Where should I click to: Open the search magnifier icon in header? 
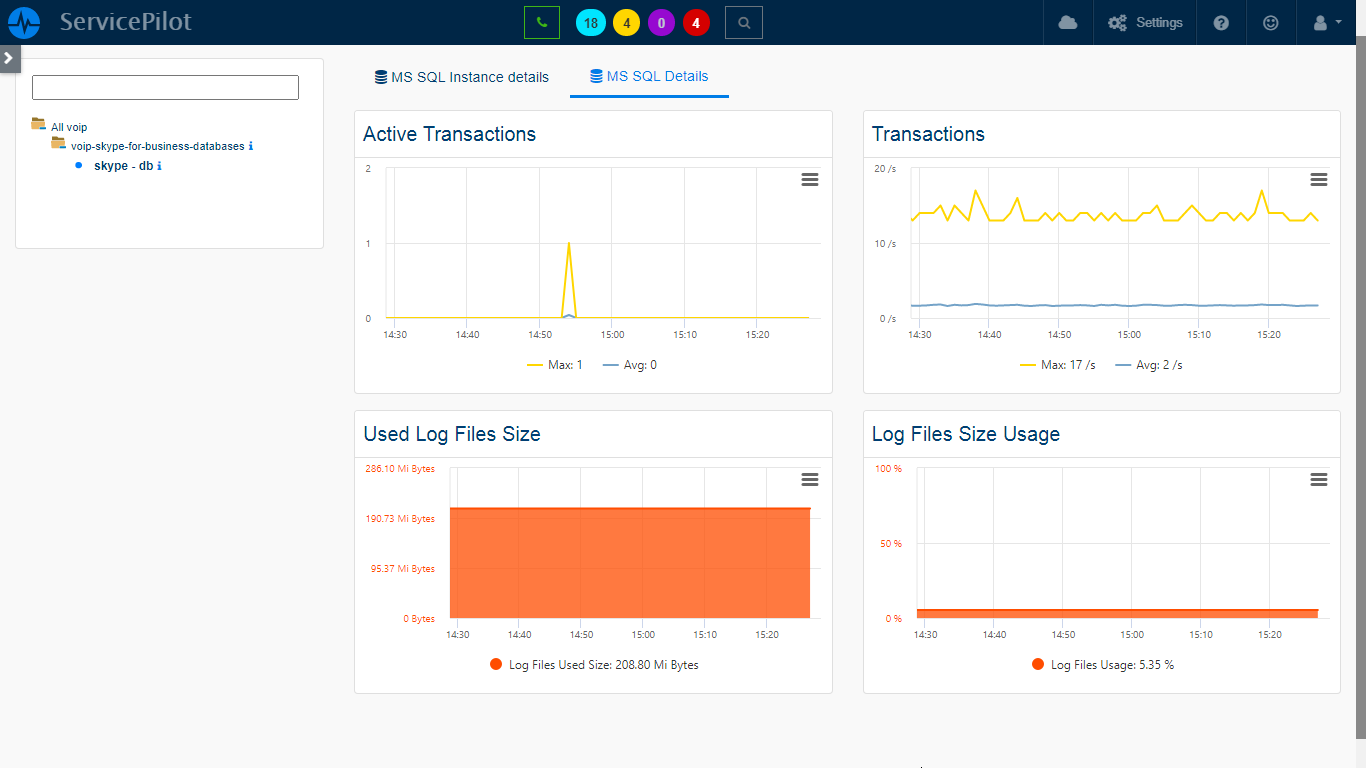[x=743, y=22]
